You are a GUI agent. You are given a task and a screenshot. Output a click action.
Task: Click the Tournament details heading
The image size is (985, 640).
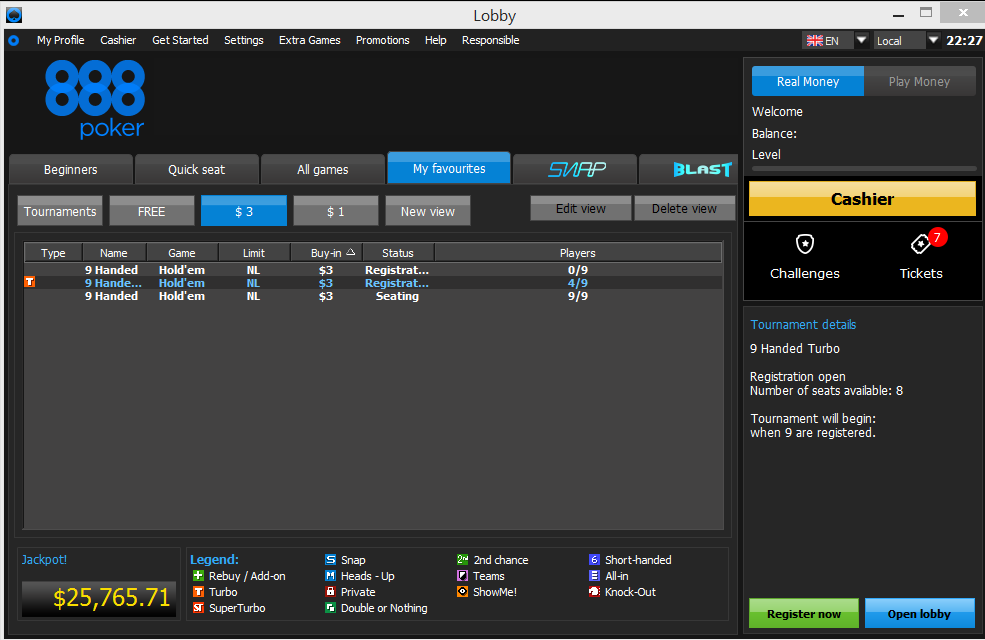[803, 324]
